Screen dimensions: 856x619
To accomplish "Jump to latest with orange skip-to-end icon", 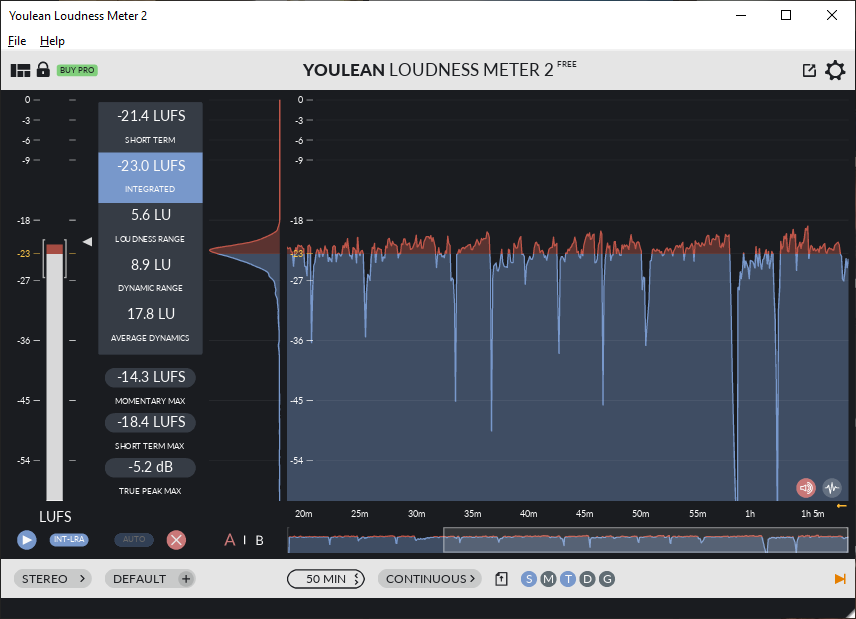I will tap(840, 579).
